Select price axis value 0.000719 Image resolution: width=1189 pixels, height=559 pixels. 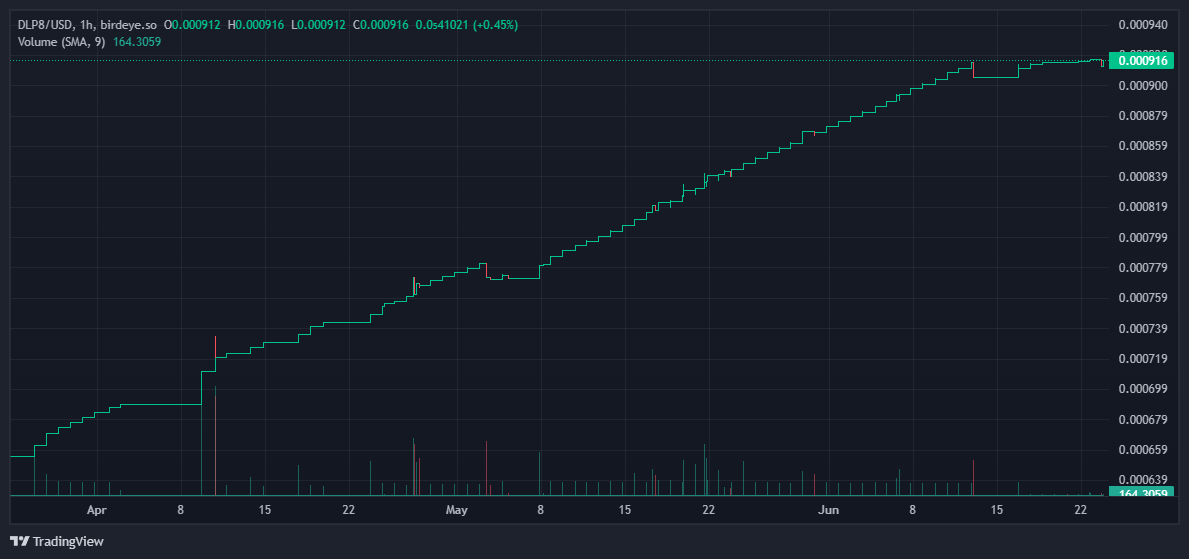point(1143,359)
